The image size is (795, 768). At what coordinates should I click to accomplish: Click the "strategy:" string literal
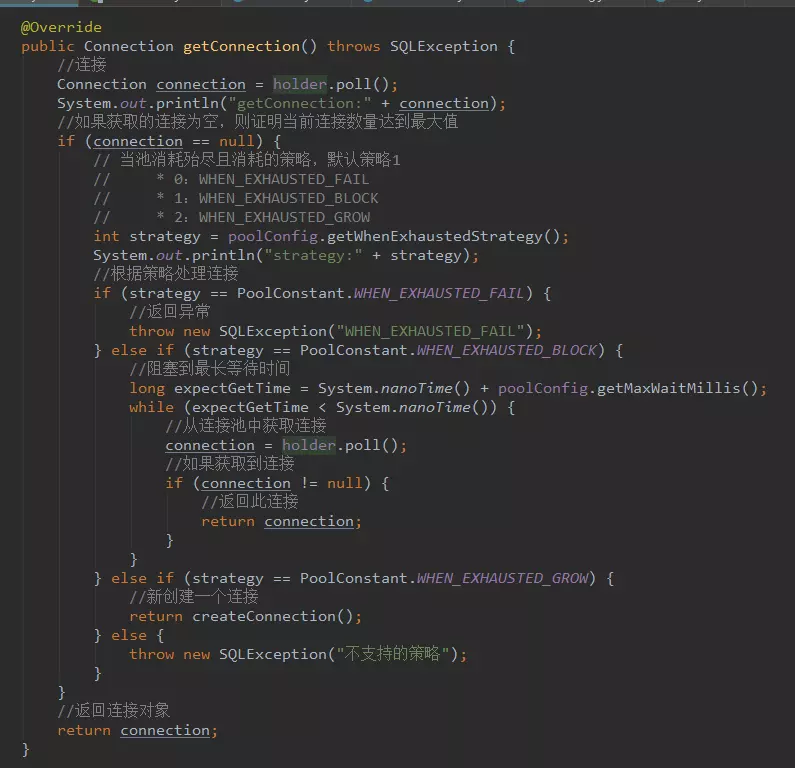(x=313, y=255)
